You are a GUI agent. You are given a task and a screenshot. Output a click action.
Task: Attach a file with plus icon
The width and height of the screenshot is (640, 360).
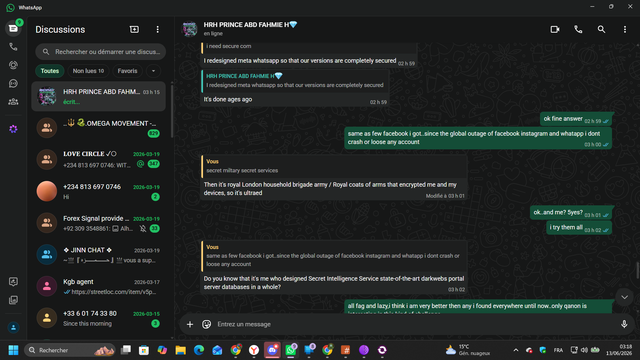[x=190, y=324]
